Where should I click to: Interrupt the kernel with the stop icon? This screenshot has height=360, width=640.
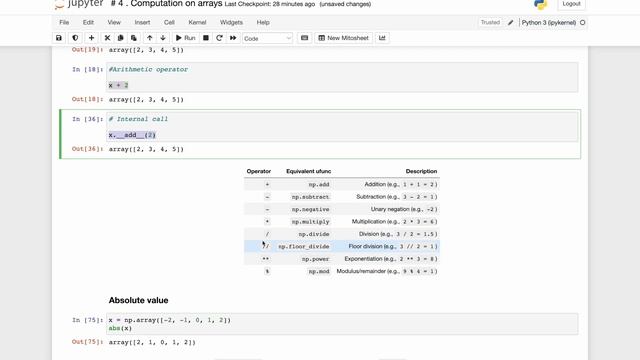[206, 38]
